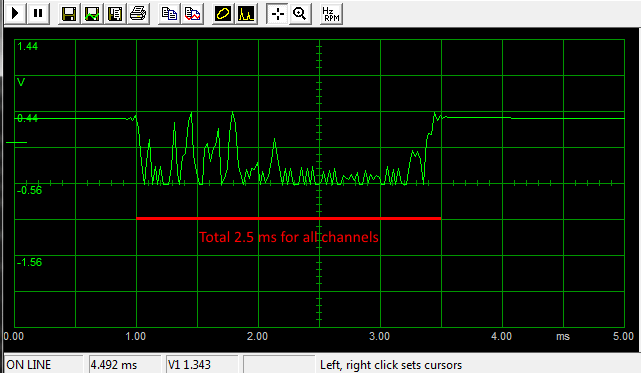Print the oscilloscope display
The height and width of the screenshot is (373, 641).
(138, 13)
